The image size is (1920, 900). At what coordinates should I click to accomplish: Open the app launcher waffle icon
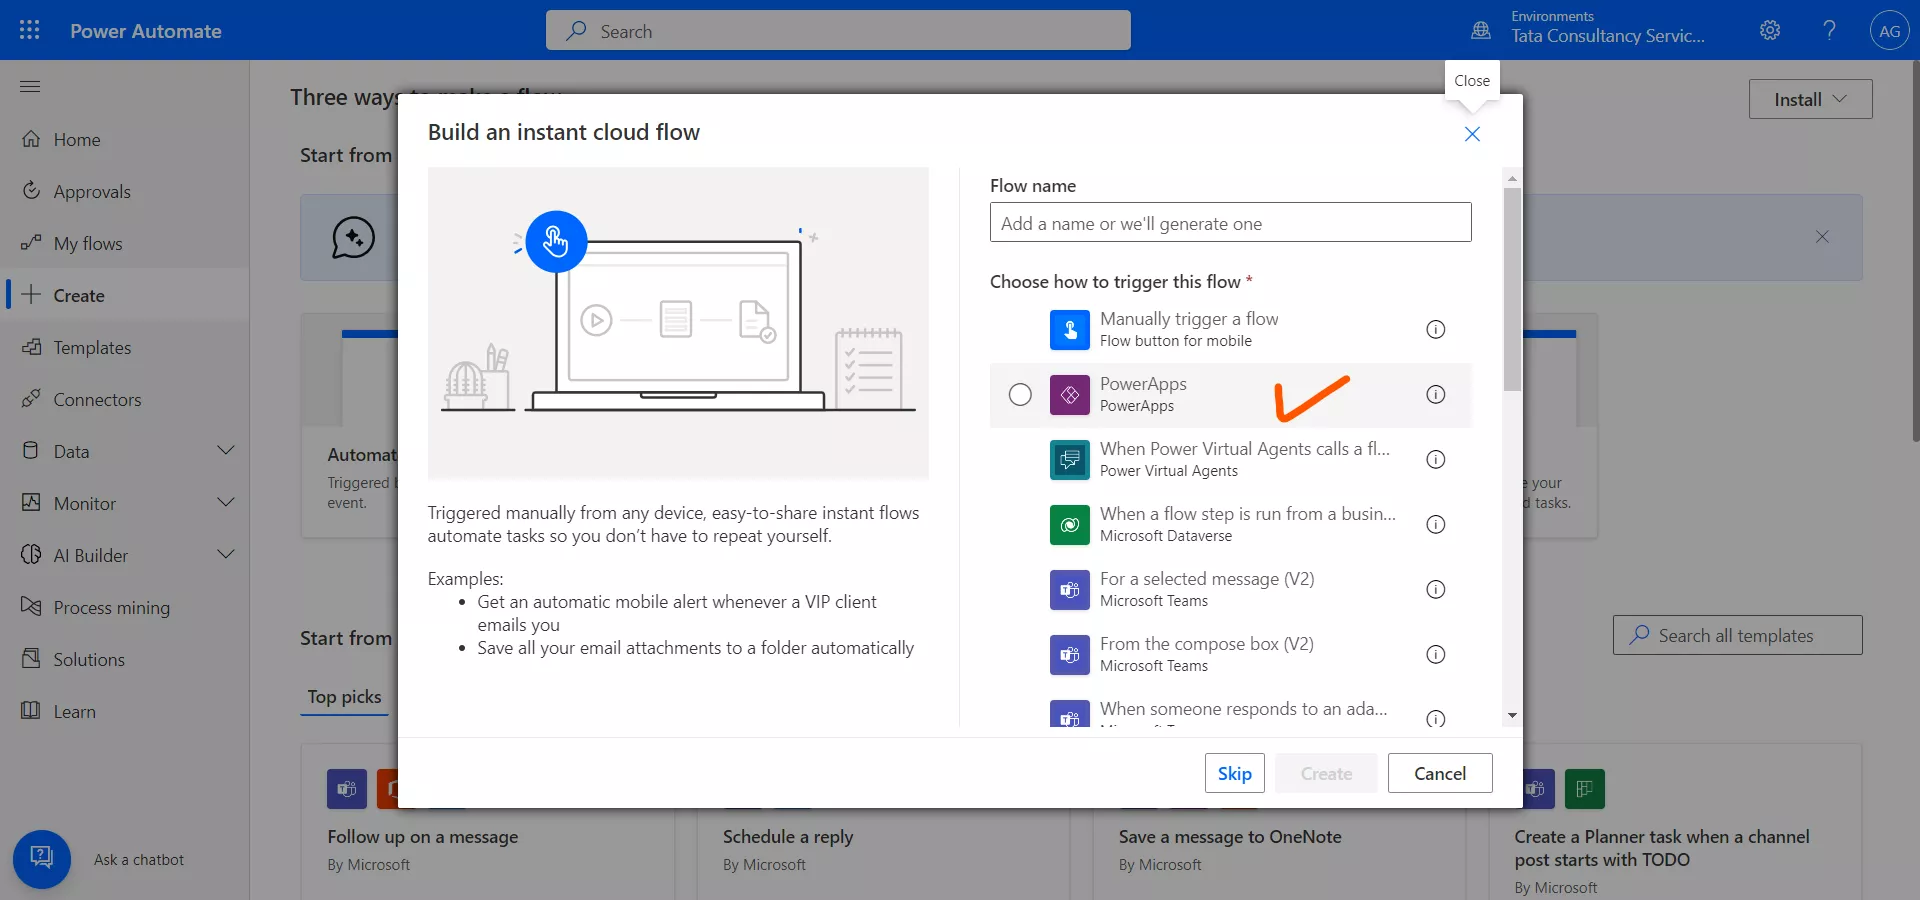(x=30, y=30)
